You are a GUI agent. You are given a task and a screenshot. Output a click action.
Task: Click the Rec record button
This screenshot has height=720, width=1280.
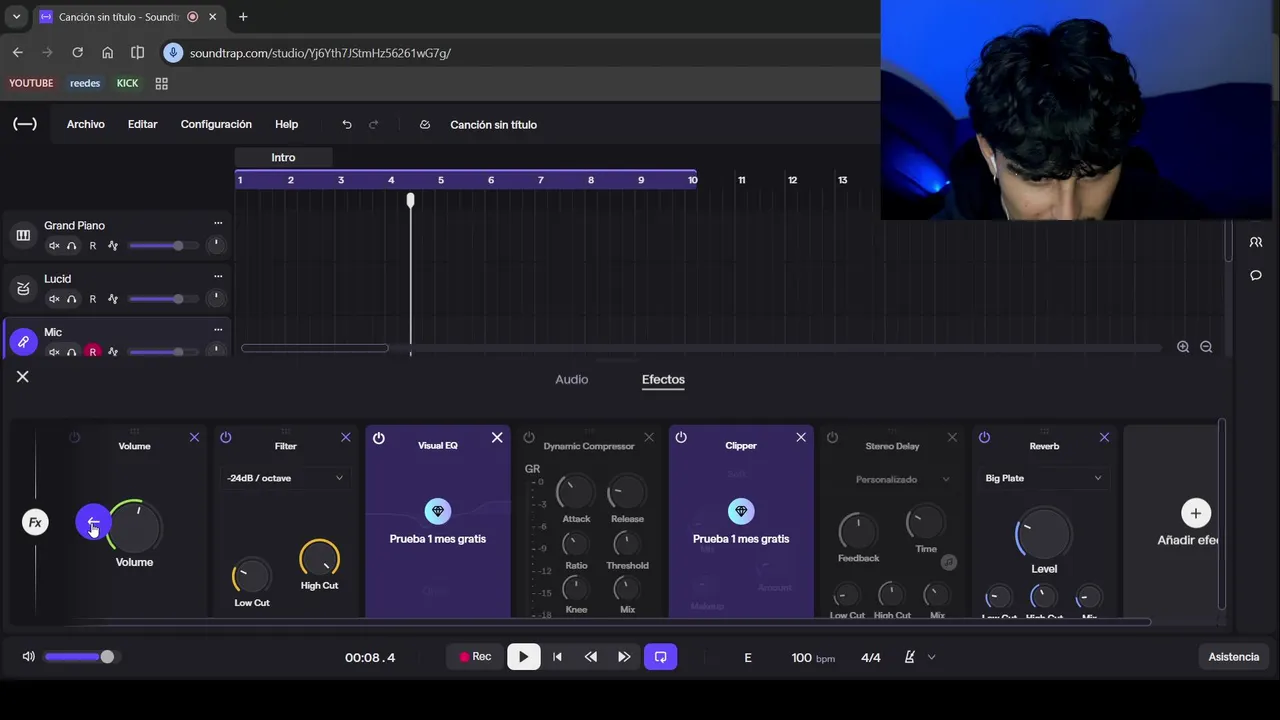click(475, 657)
